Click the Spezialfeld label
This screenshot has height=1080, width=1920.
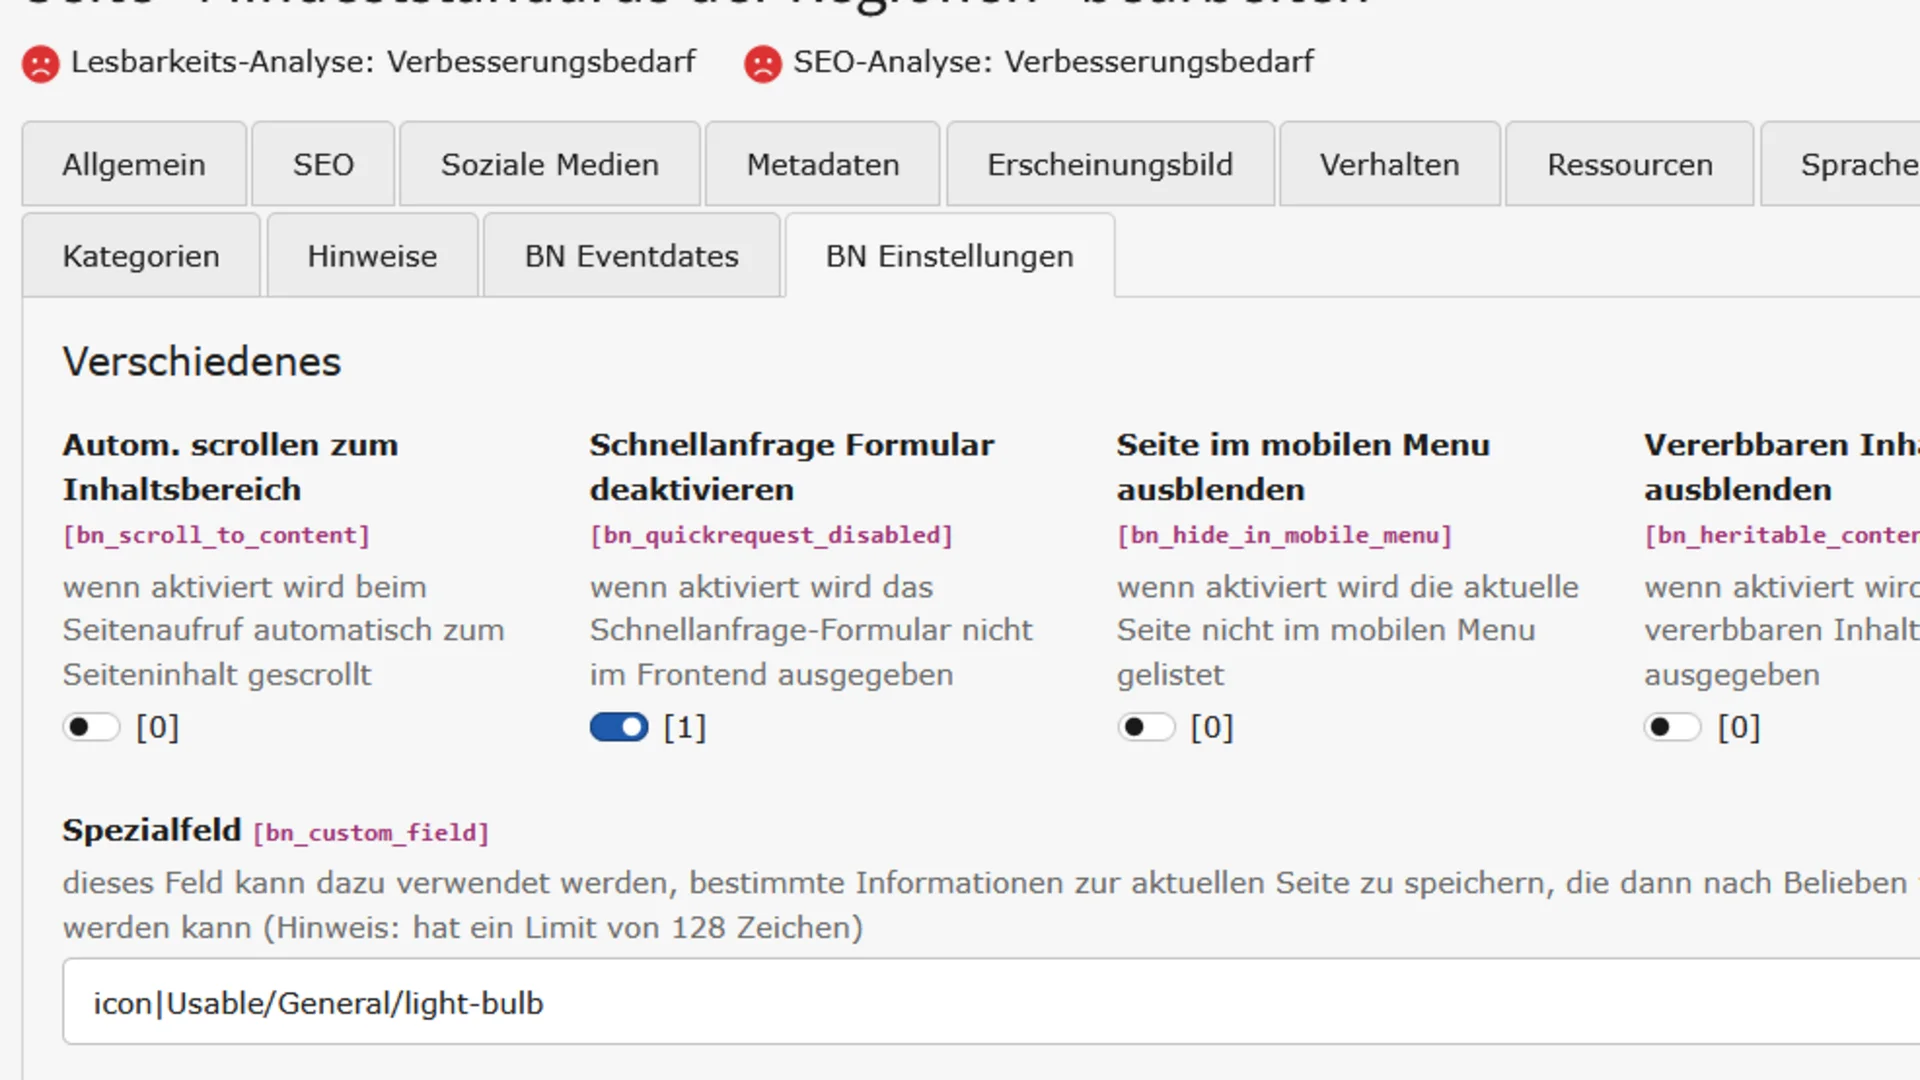click(152, 830)
